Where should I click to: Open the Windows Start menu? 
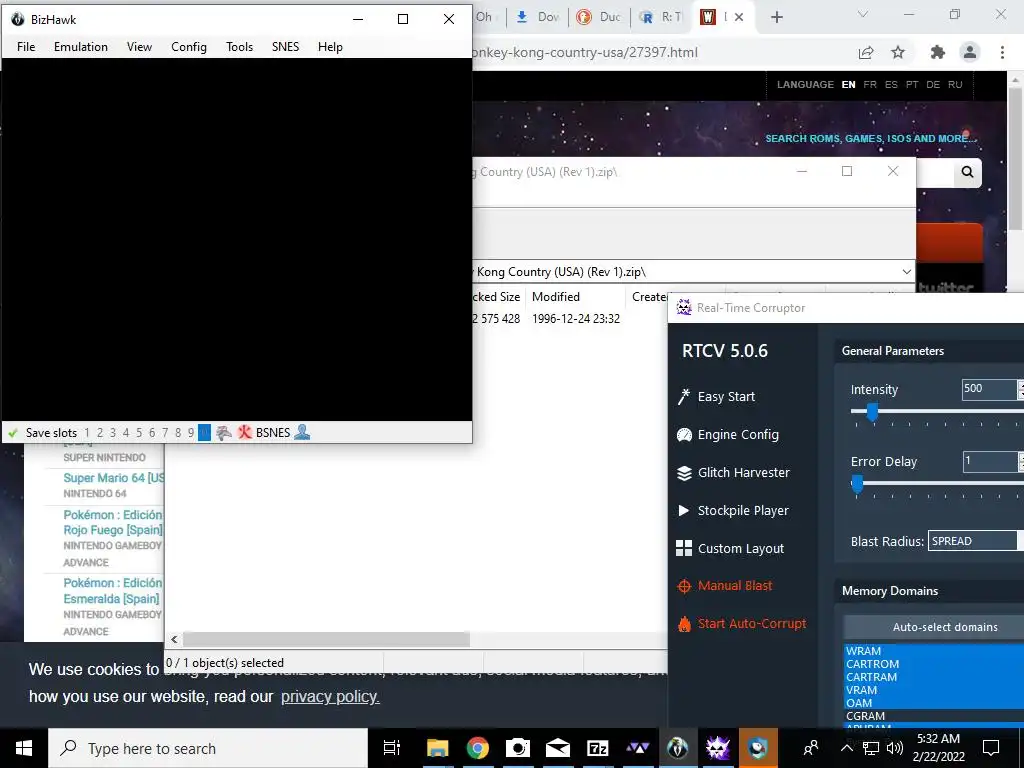click(24, 748)
